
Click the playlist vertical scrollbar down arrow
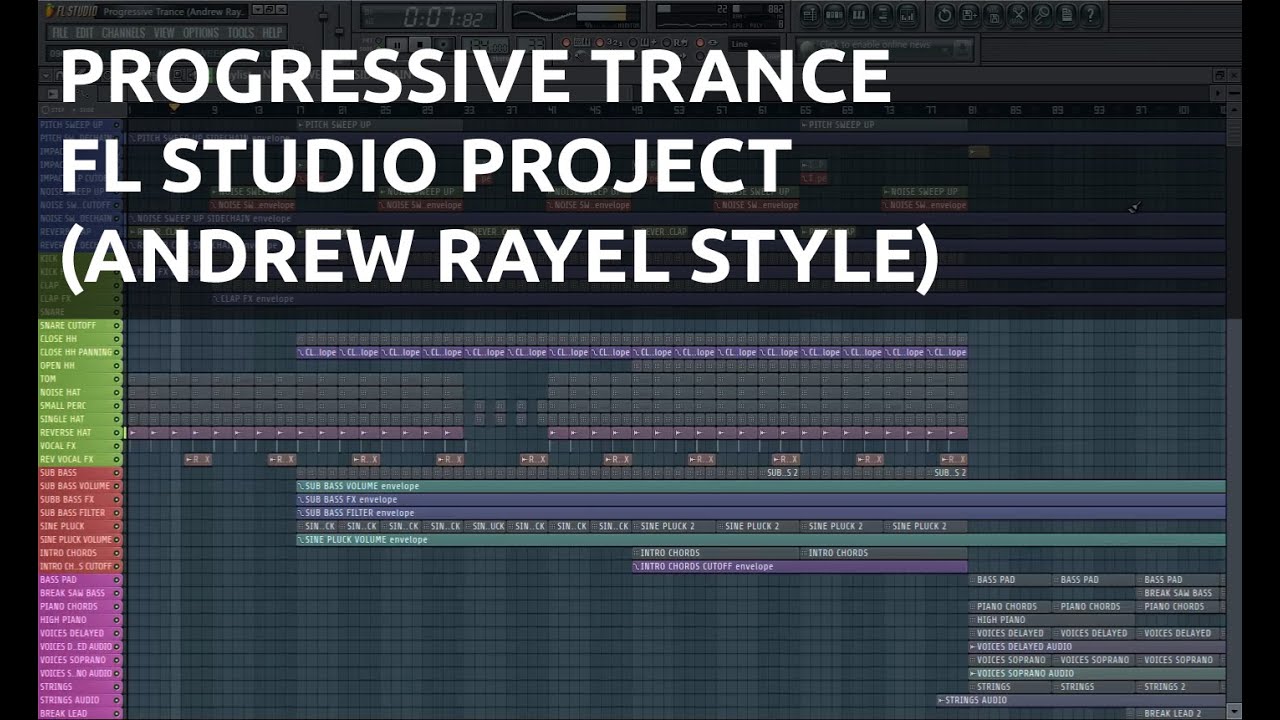[x=1233, y=711]
